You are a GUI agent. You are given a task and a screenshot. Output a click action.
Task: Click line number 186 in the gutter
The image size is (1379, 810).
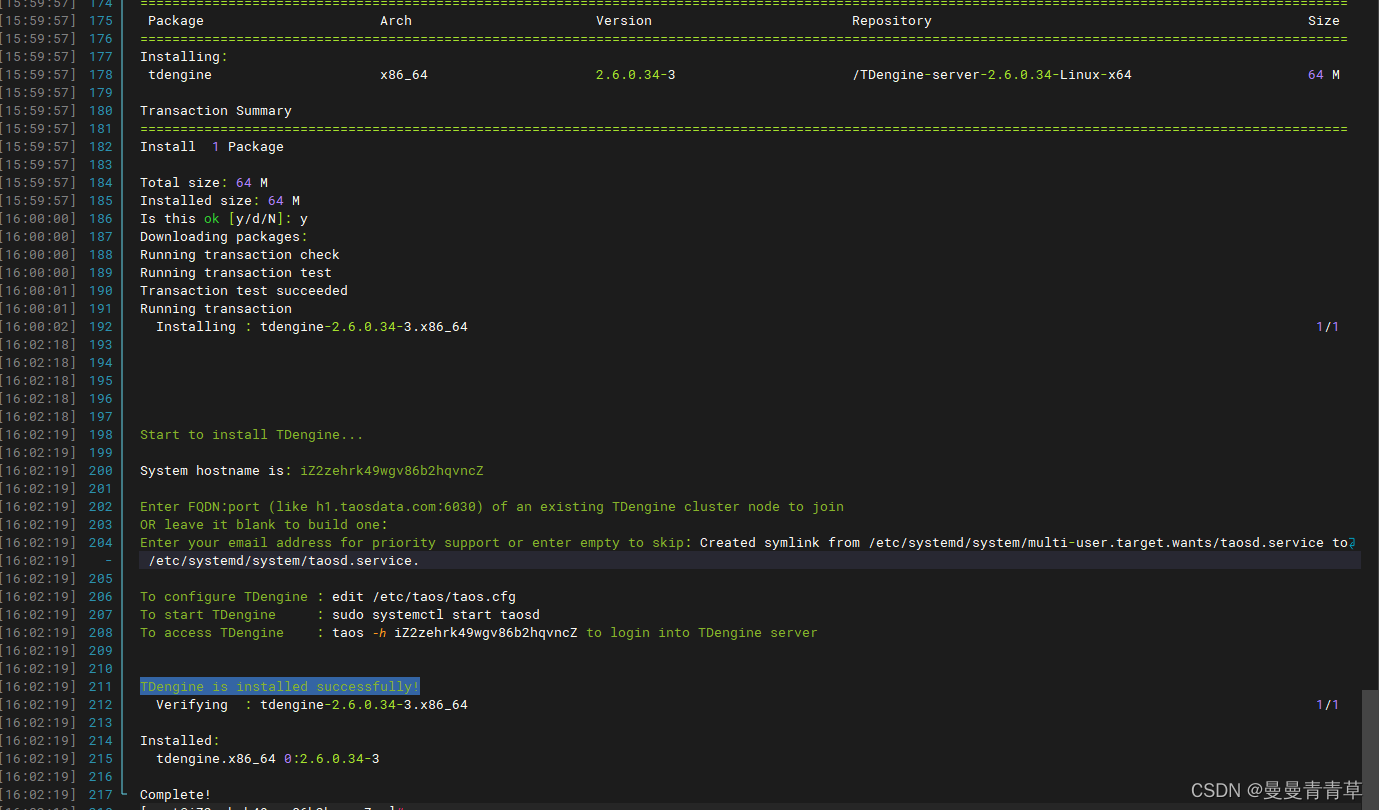(x=101, y=219)
